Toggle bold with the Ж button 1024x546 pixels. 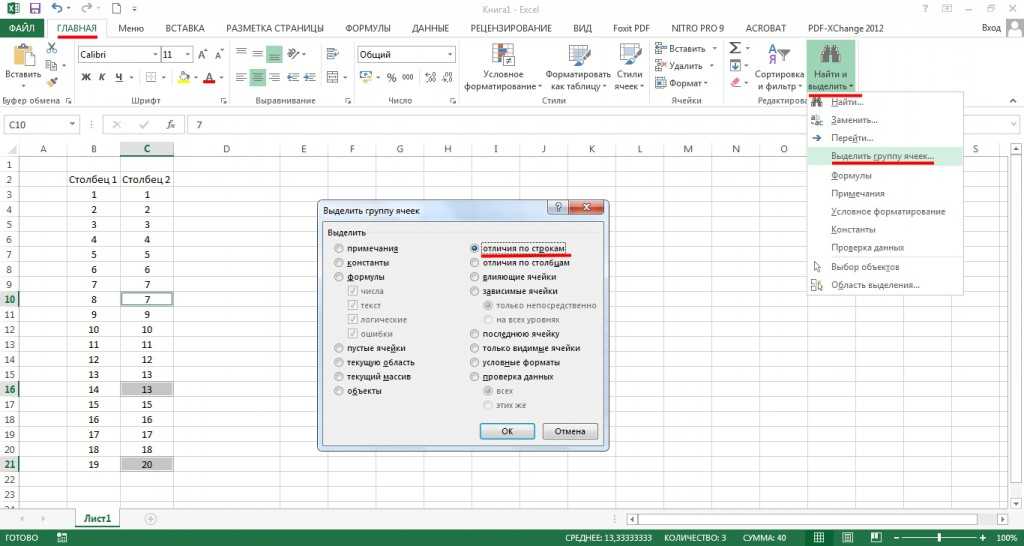(86, 78)
